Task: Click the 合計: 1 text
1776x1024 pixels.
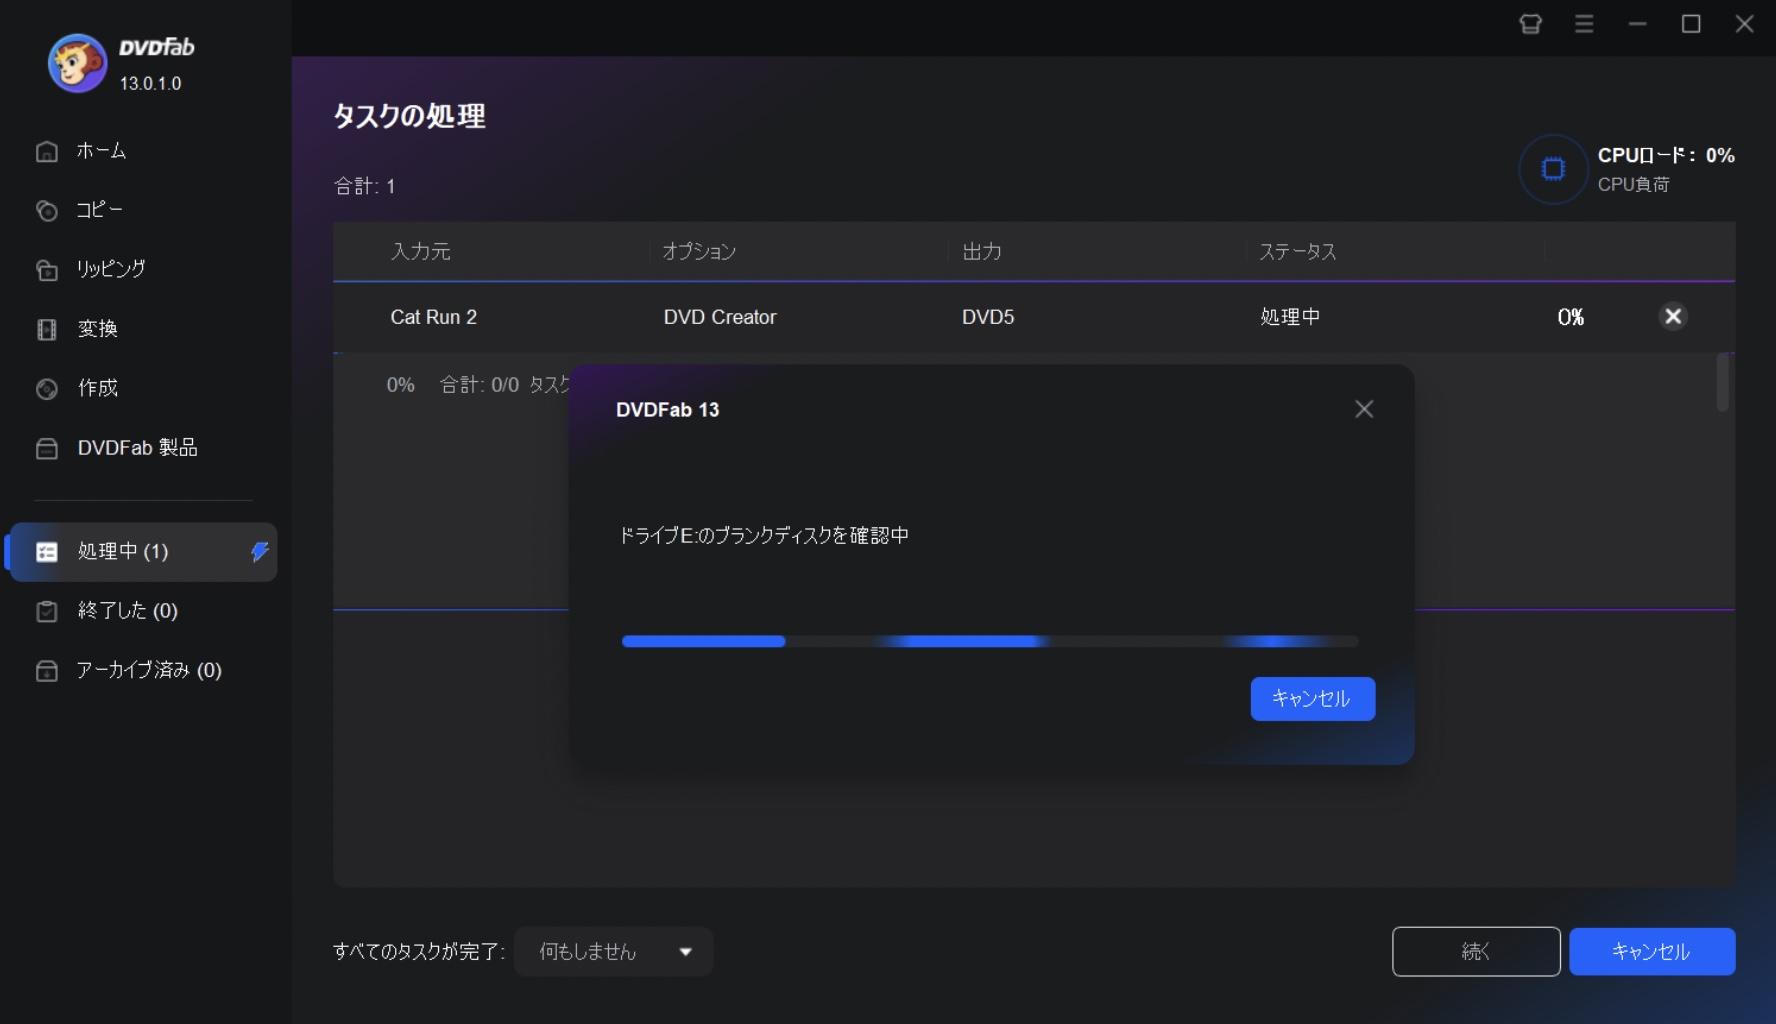Action: tap(364, 186)
